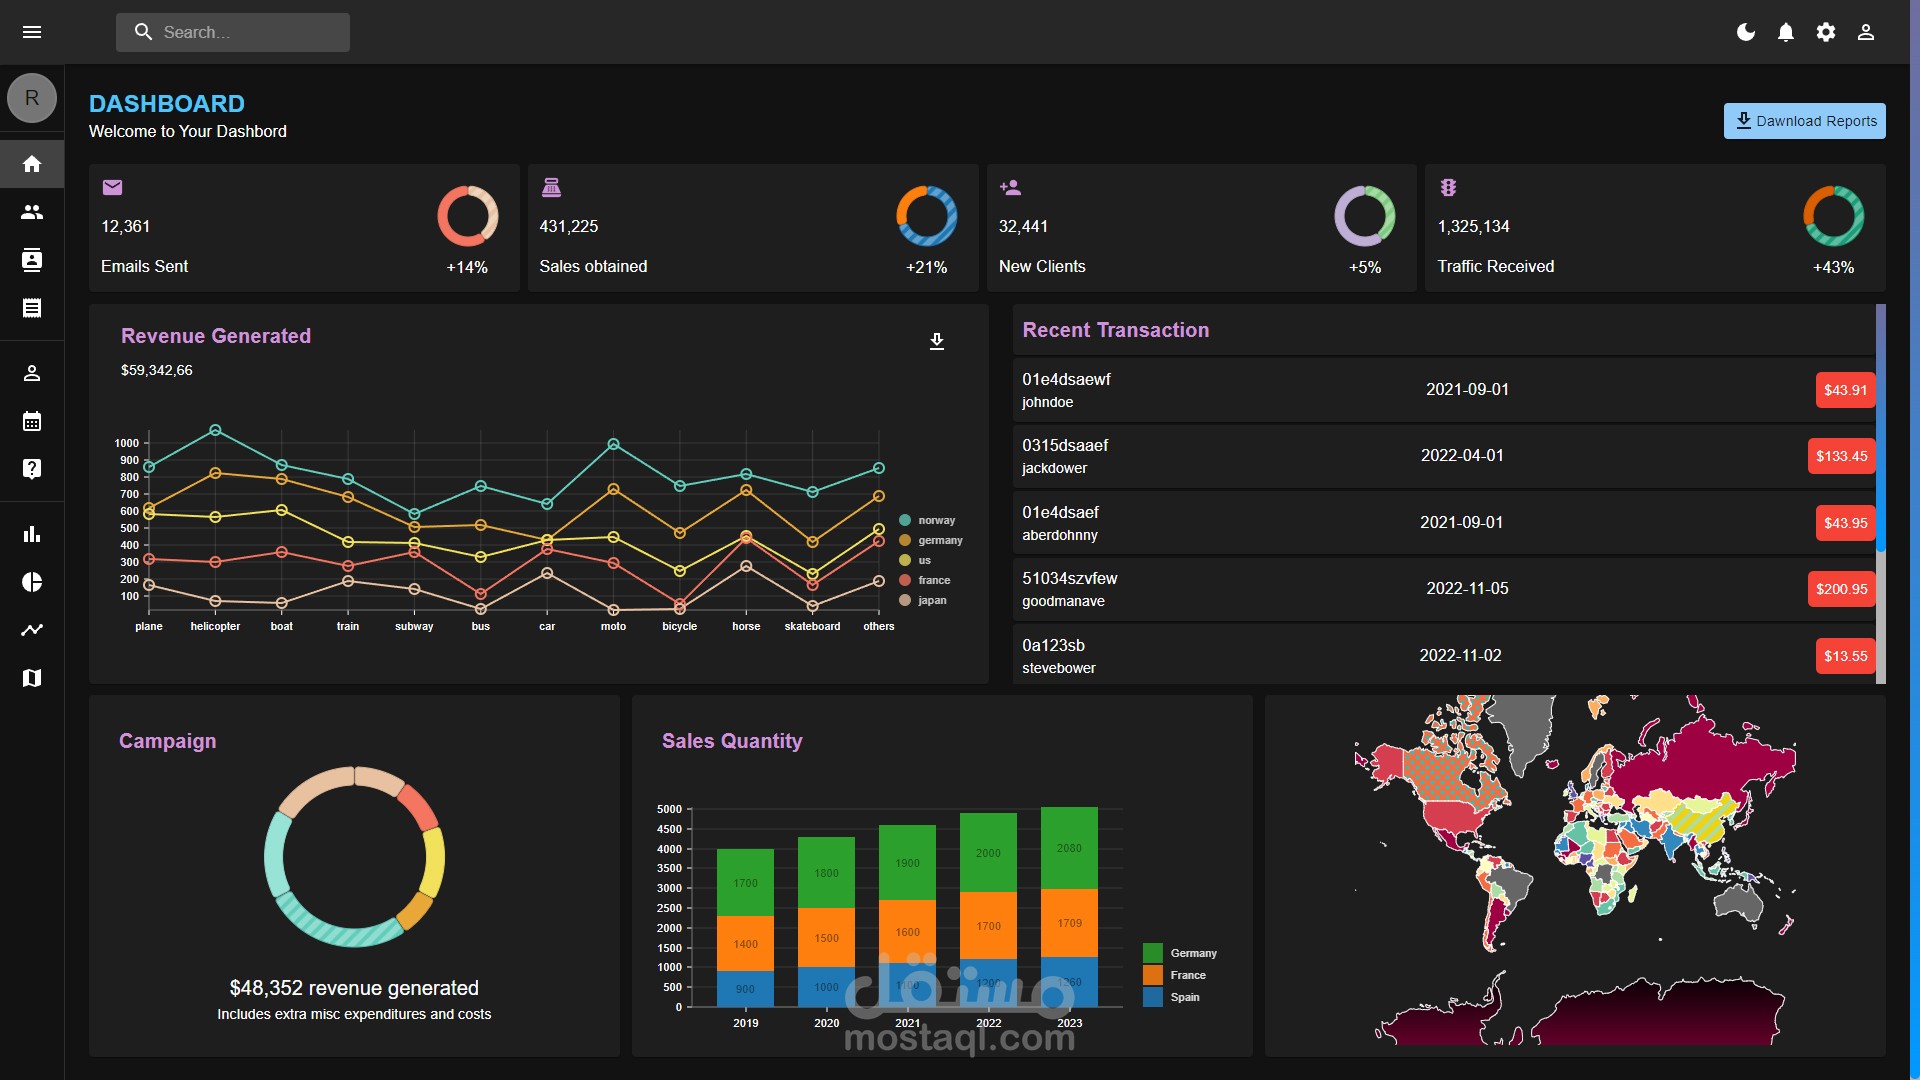The image size is (1920, 1080).
Task: Click Germany swatch in bar legend
Action: (x=1153, y=953)
